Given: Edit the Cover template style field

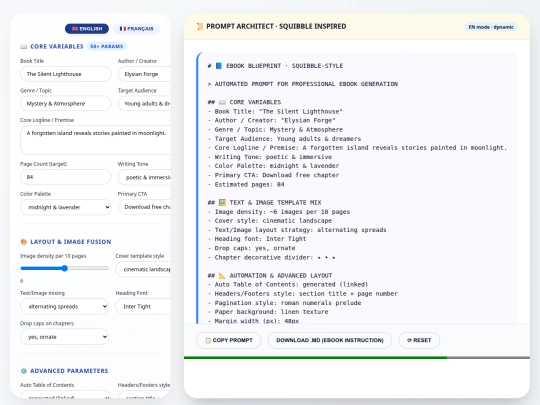Looking at the screenshot, I should 143,269.
